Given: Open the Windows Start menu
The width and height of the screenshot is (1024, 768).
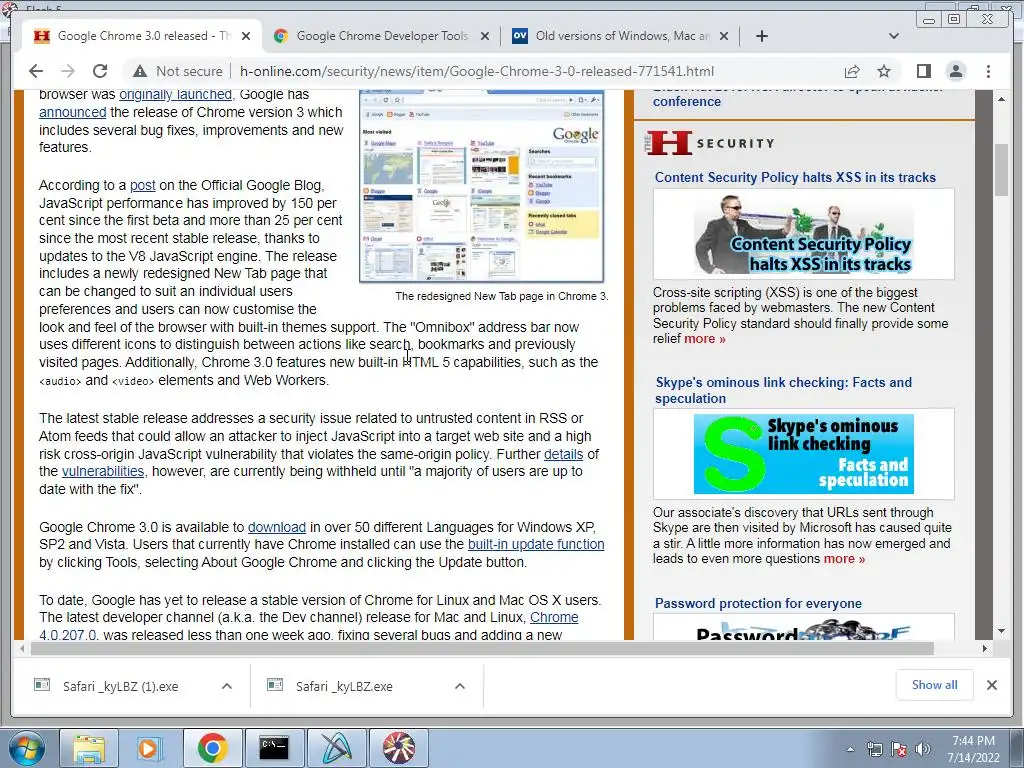Looking at the screenshot, I should pyautogui.click(x=26, y=748).
